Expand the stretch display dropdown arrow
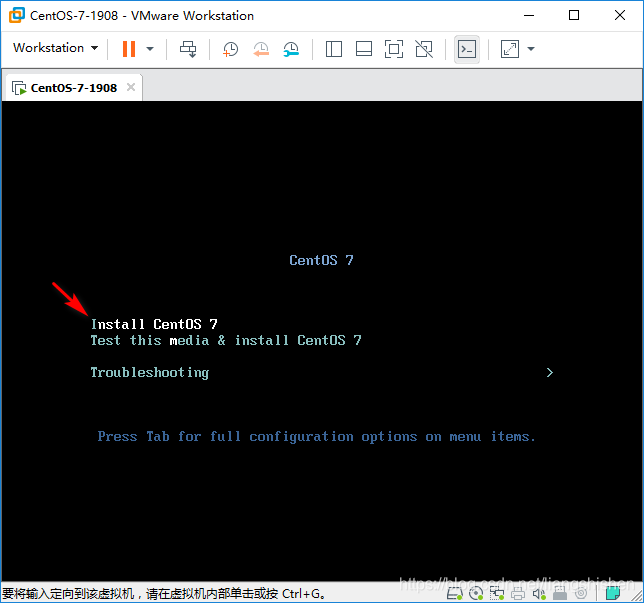This screenshot has height=603, width=644. (531, 49)
